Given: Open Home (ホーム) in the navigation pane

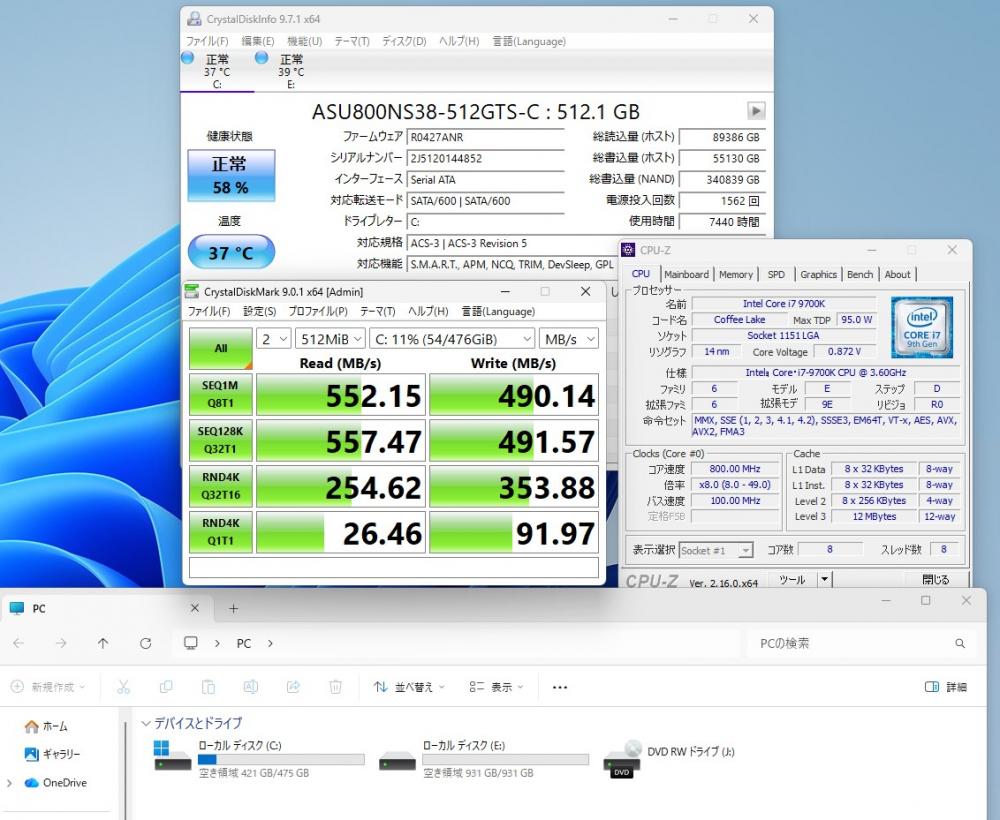Looking at the screenshot, I should [46, 726].
